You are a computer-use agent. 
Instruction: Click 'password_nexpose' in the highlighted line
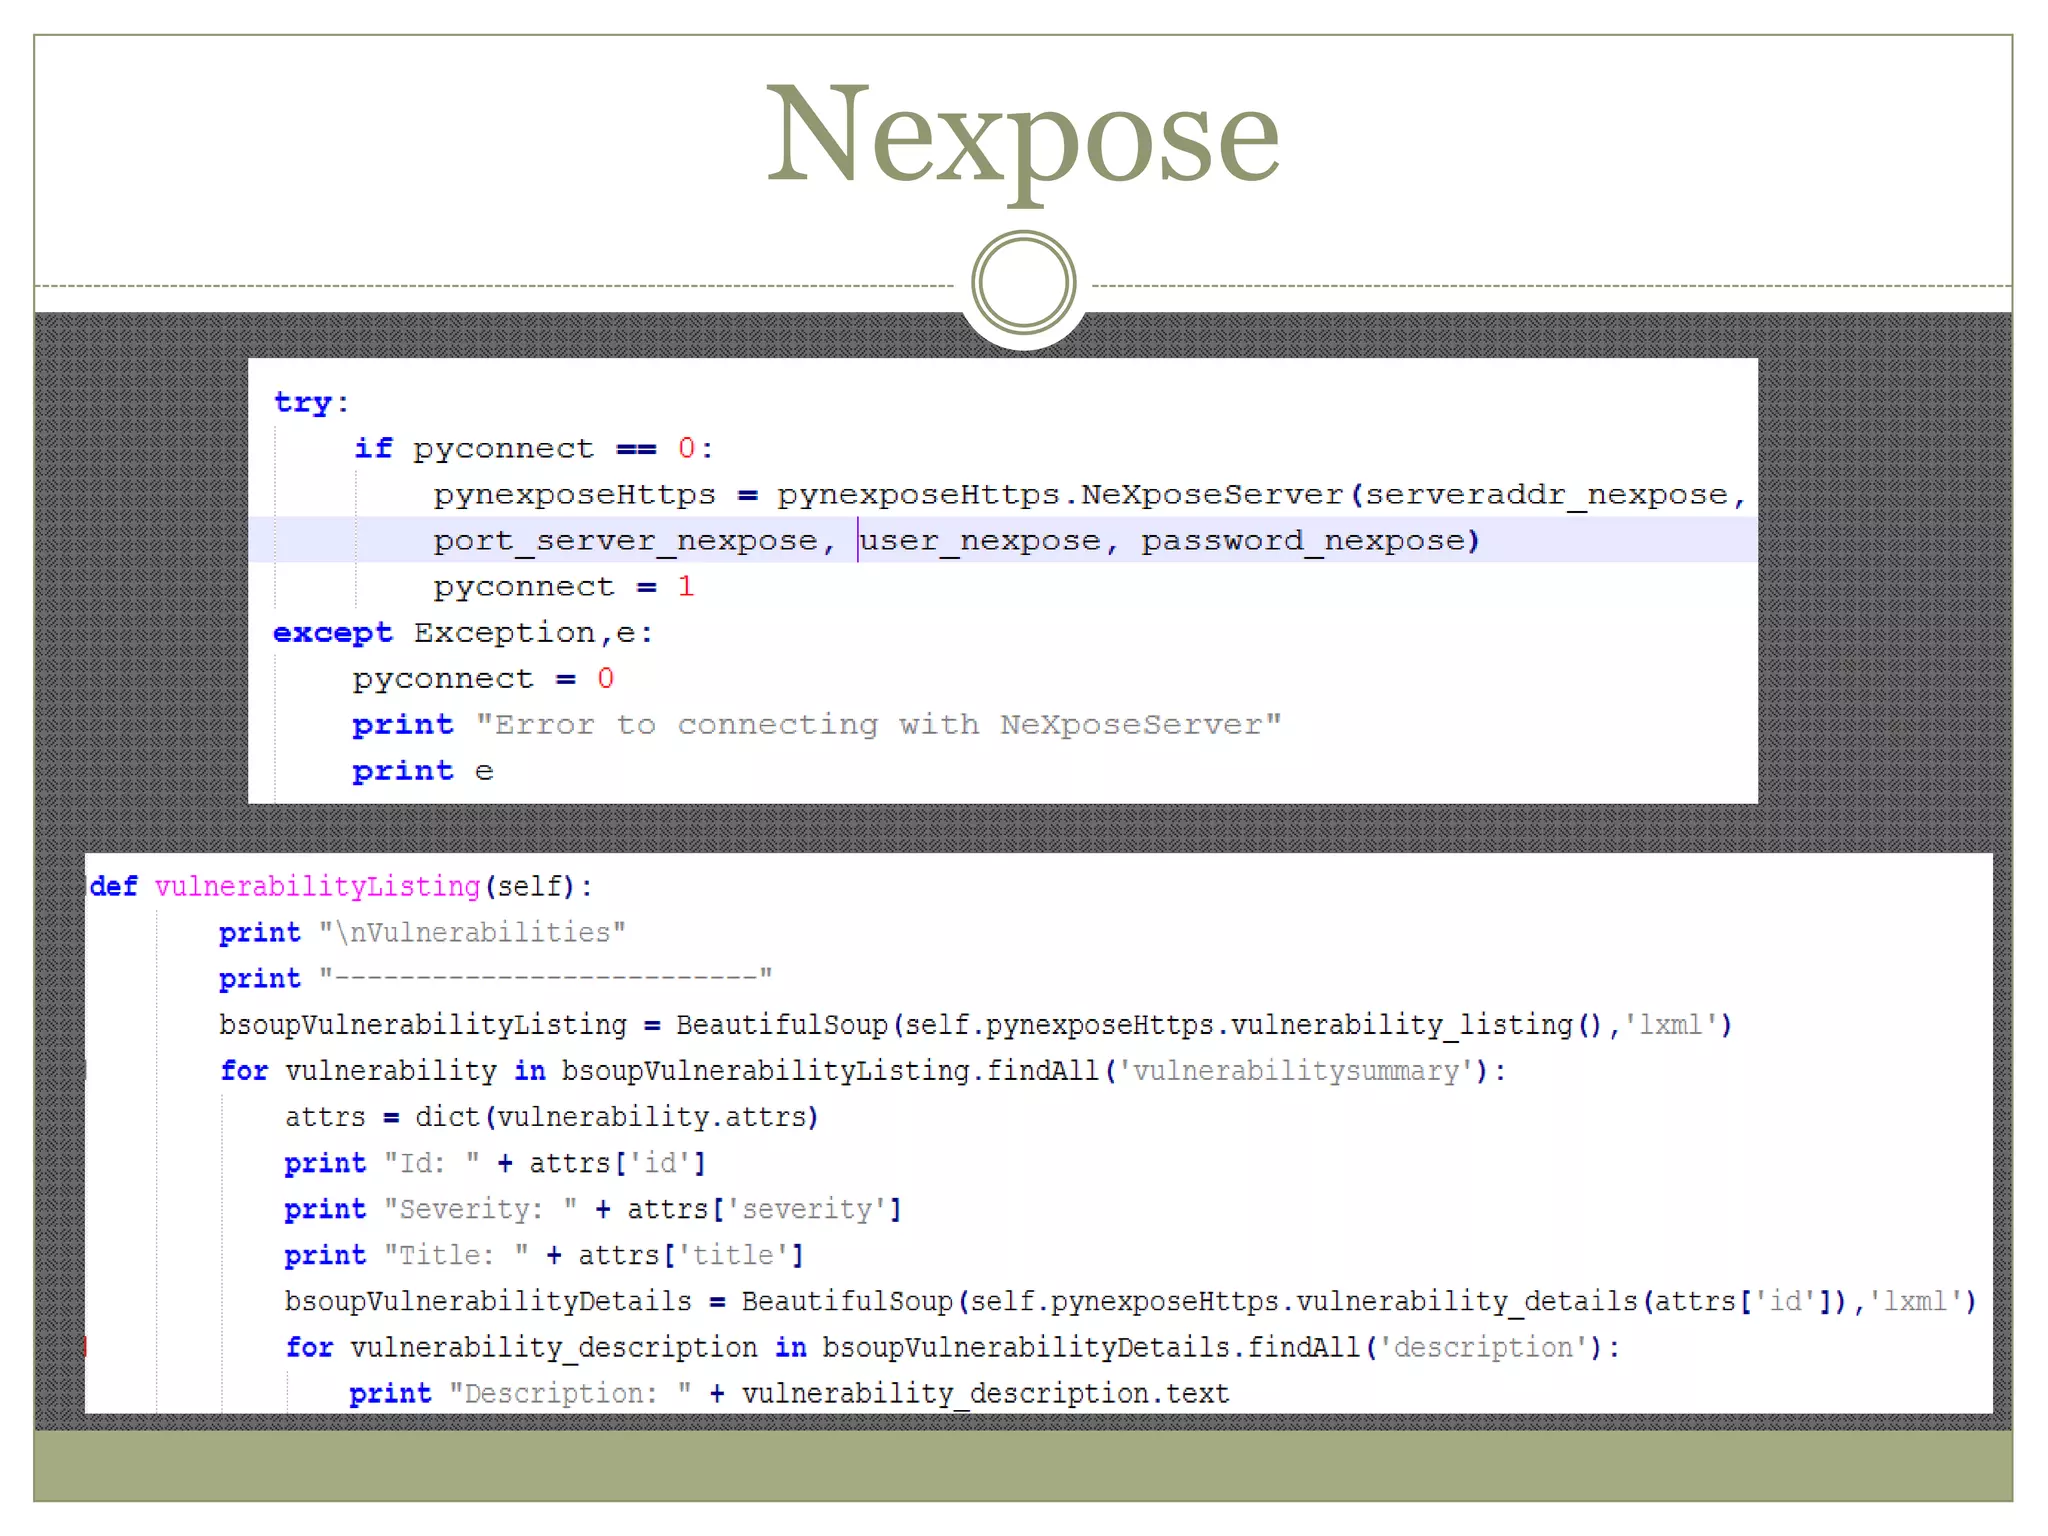pyautogui.click(x=1303, y=541)
